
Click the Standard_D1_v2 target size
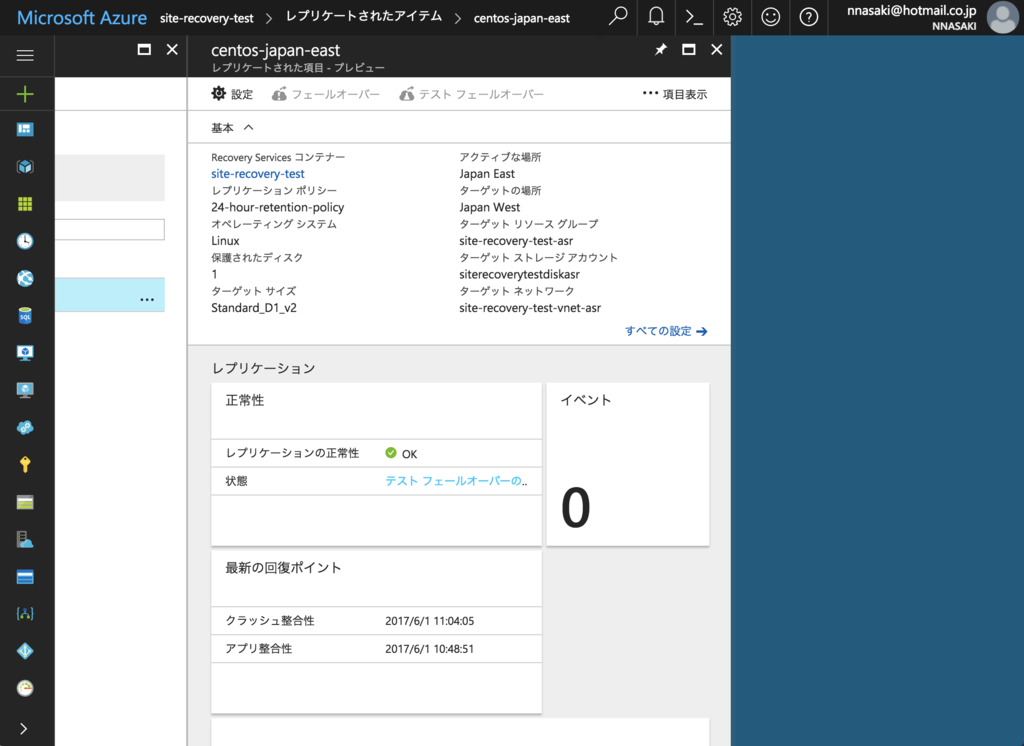(253, 308)
